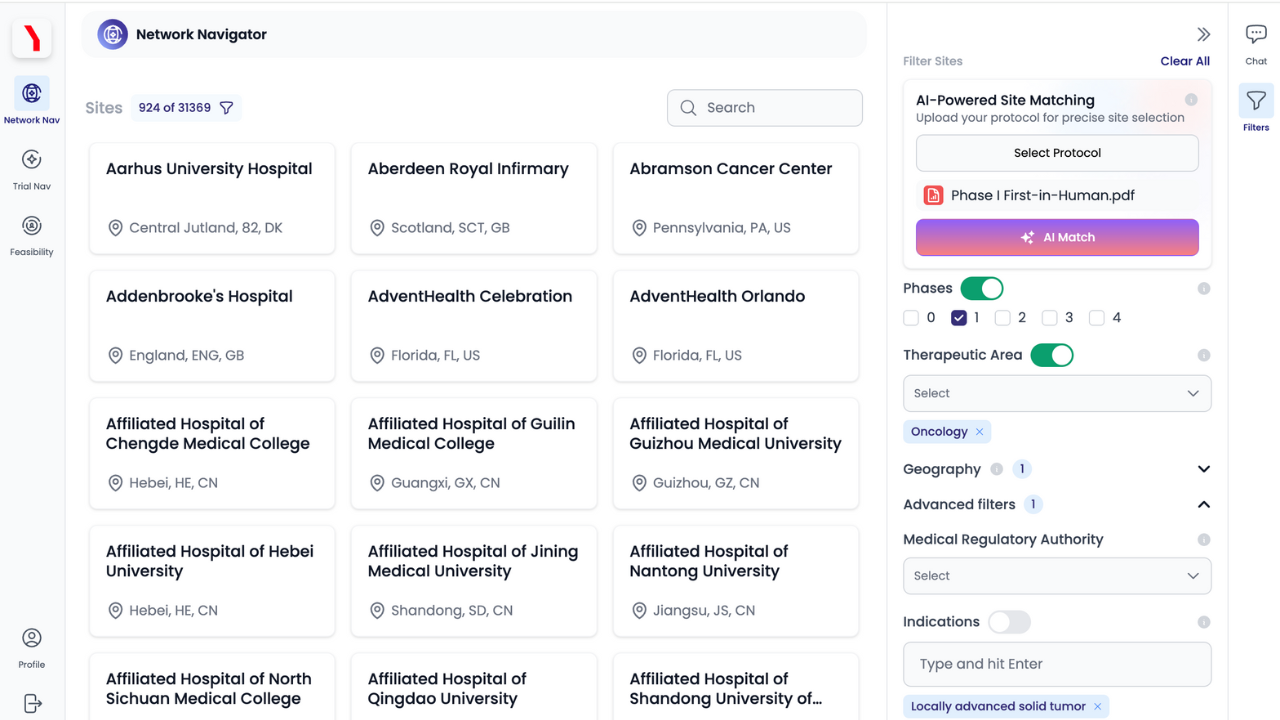The image size is (1280, 720).
Task: Collapse the Advanced filters section chevron
Action: (1204, 505)
